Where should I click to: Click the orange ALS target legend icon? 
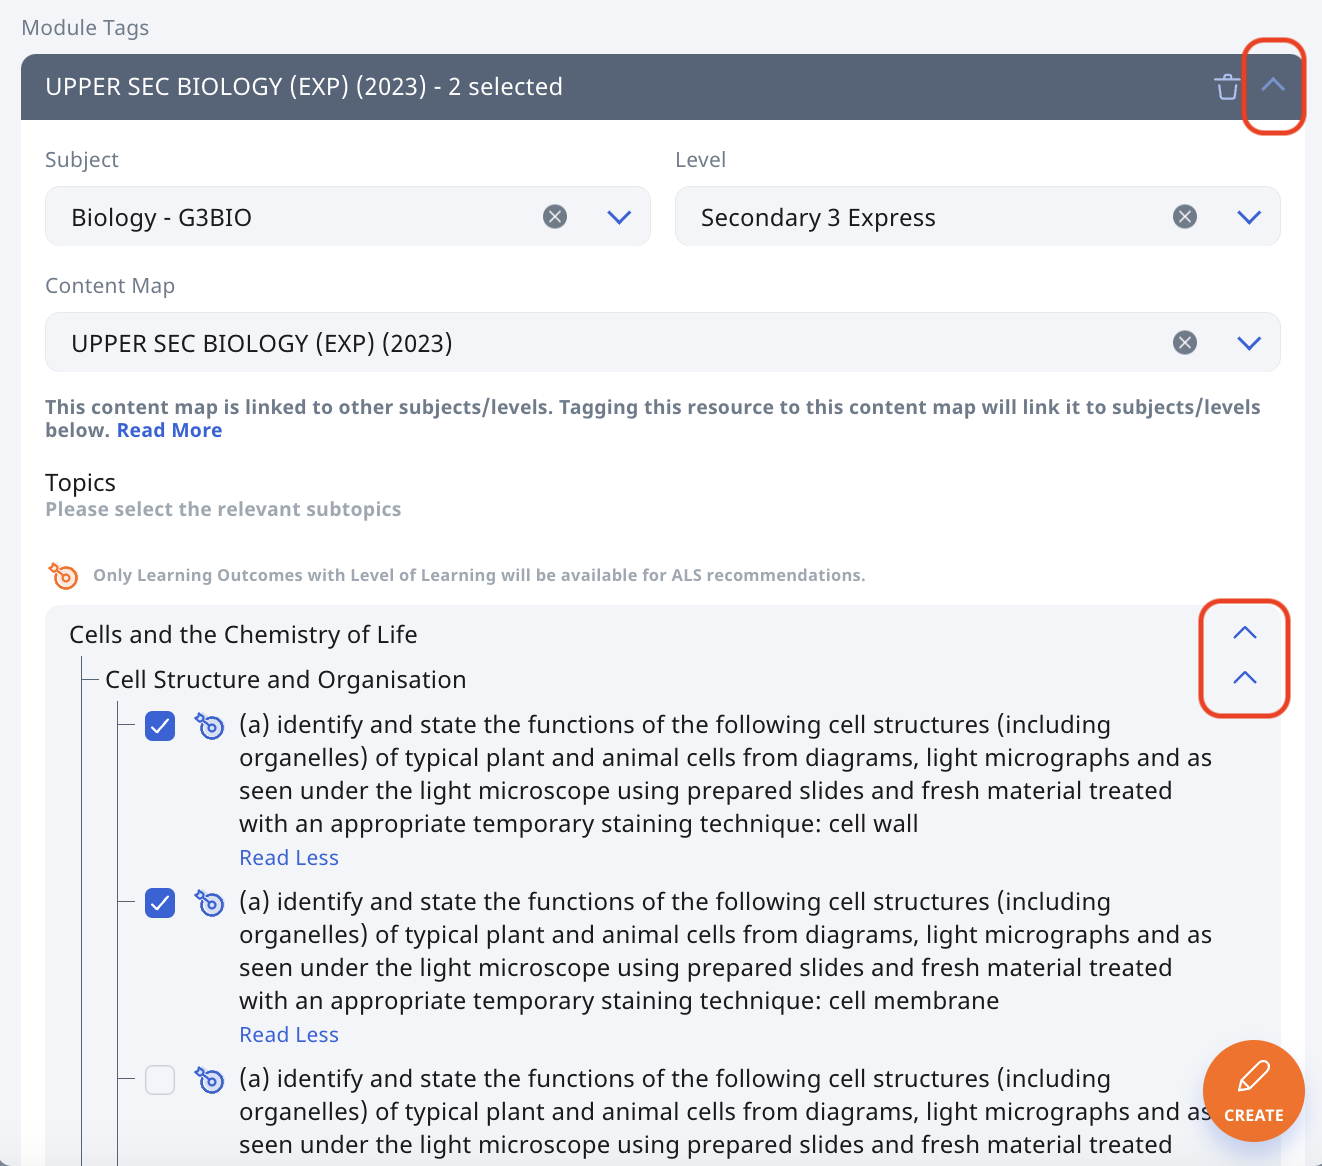pos(62,576)
